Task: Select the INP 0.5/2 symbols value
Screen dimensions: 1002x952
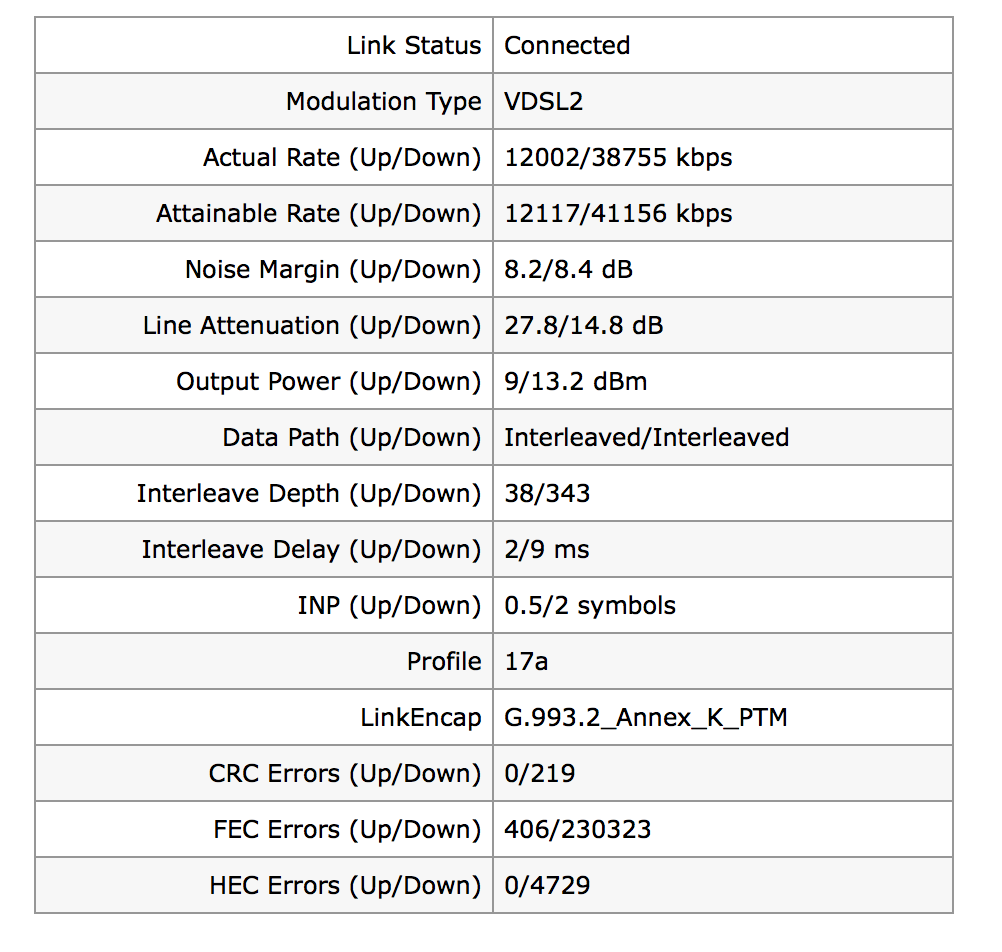Action: [x=589, y=606]
